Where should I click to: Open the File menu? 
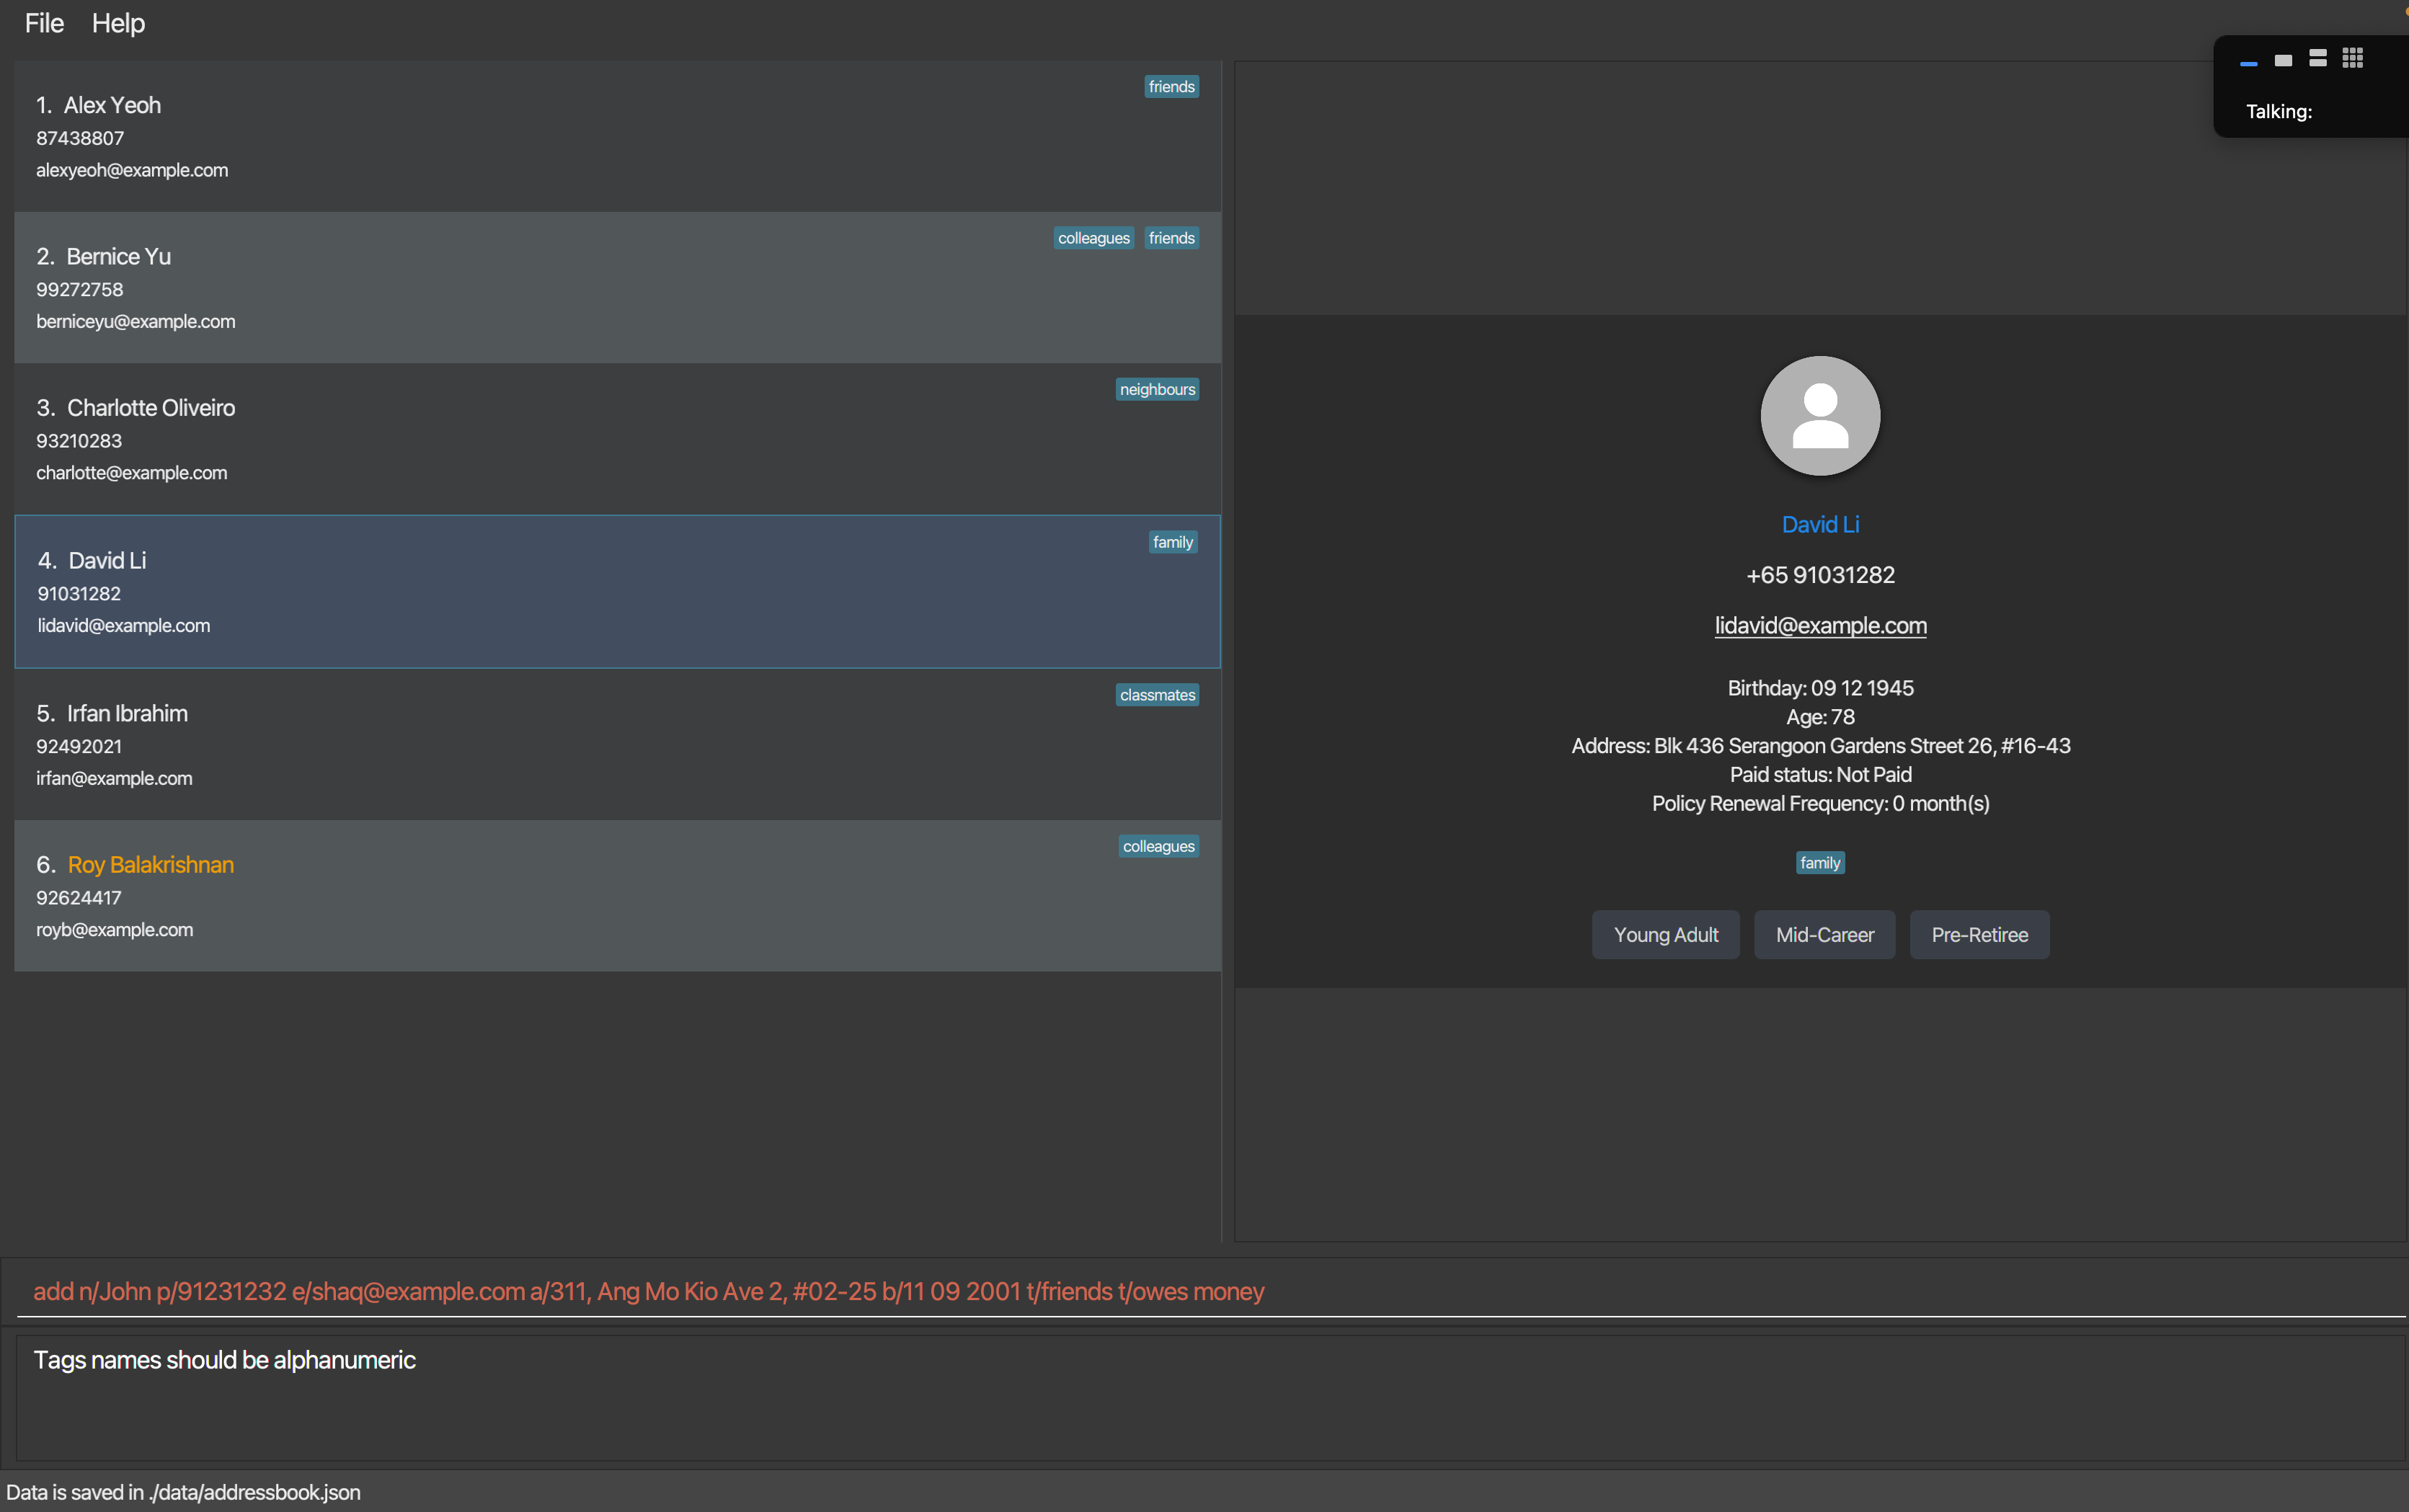(x=44, y=23)
